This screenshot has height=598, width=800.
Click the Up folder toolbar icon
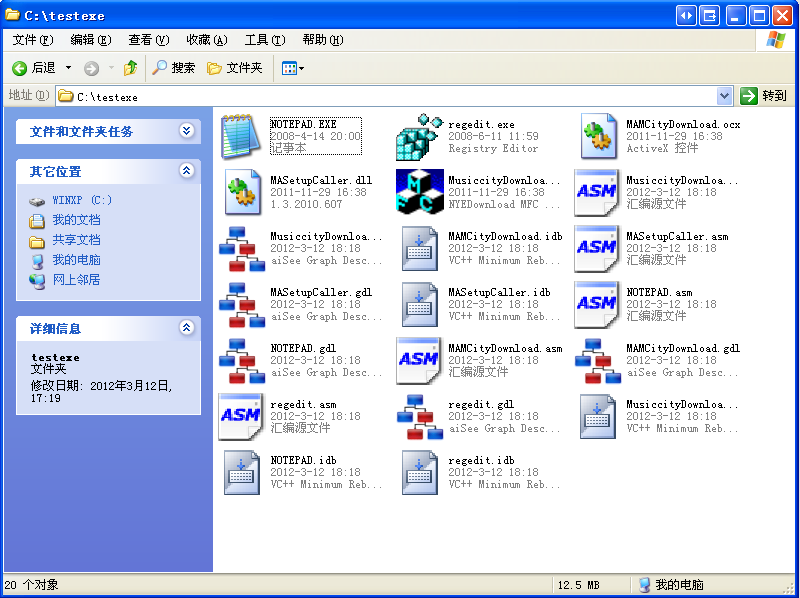click(x=131, y=68)
